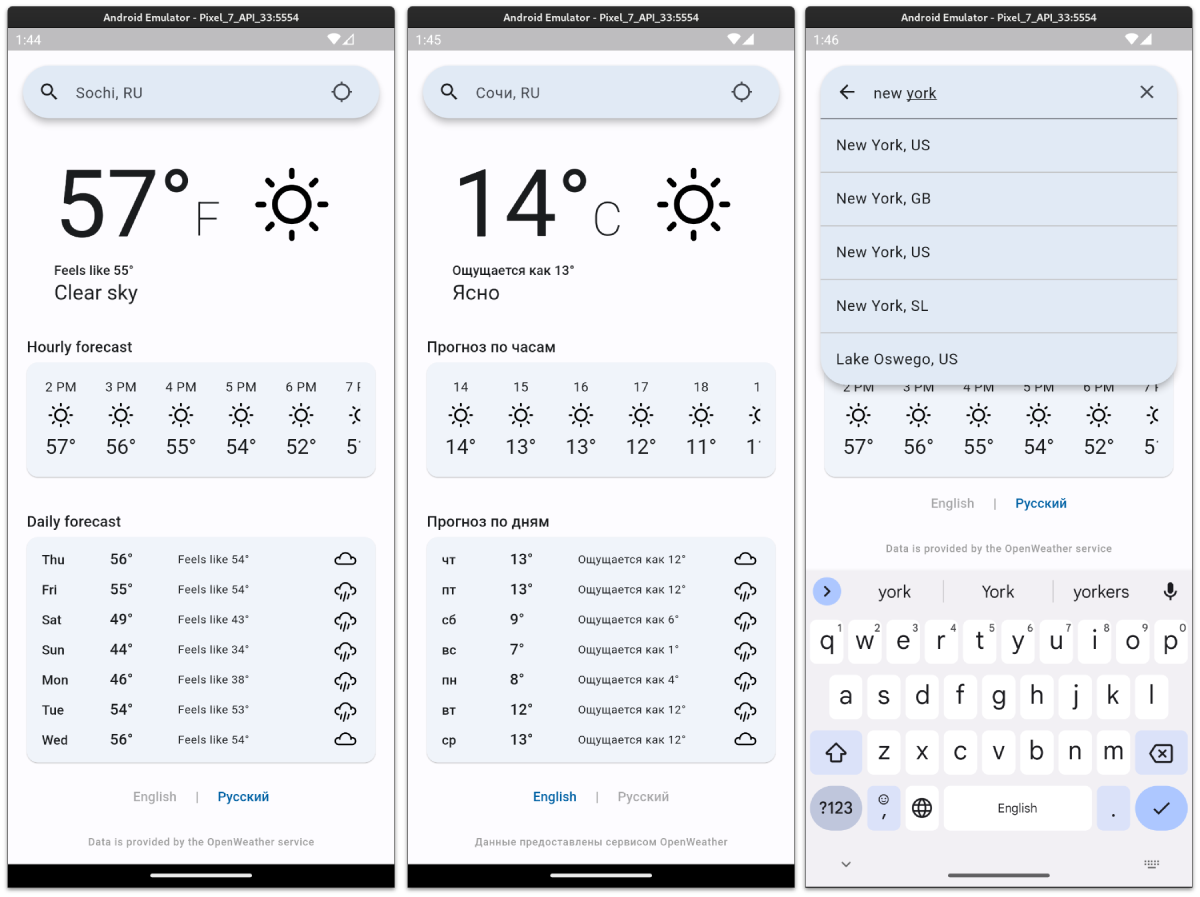This screenshot has width=1200, height=897.
Task: Tap "Ощущается как 13°" under 14° C
Action: click(x=513, y=270)
